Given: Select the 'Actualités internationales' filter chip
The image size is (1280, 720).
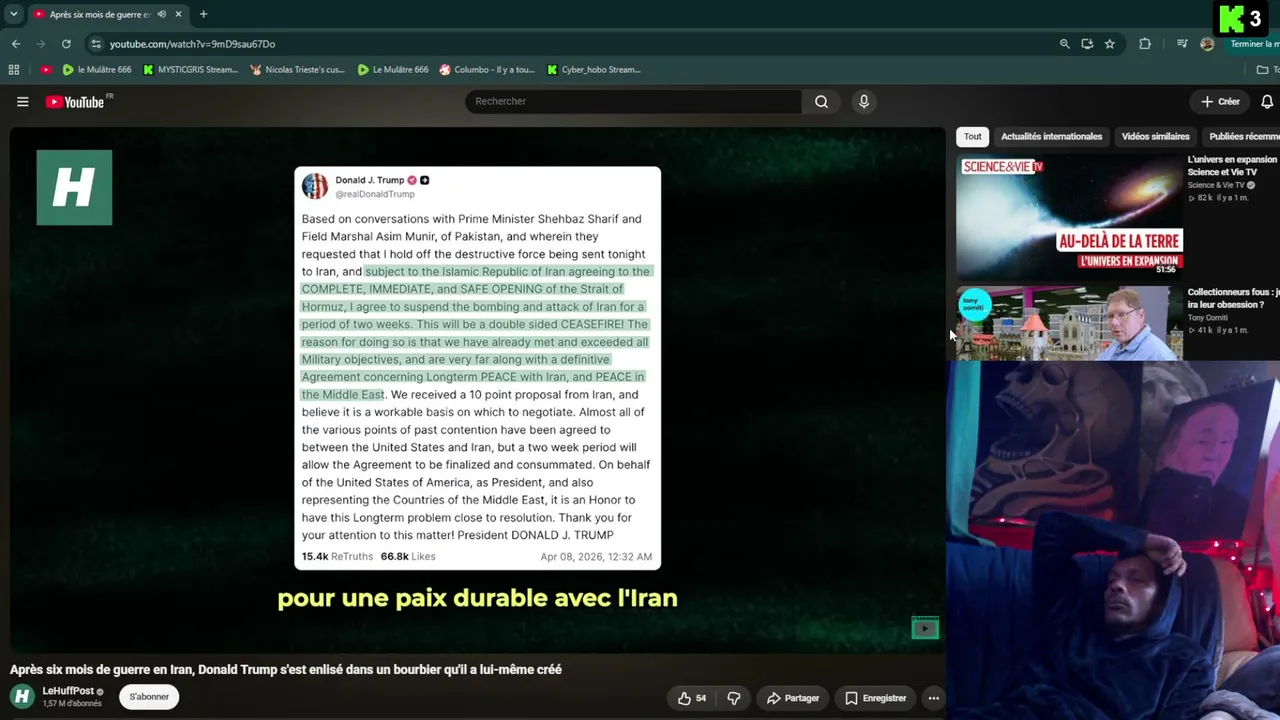Looking at the screenshot, I should (1051, 137).
